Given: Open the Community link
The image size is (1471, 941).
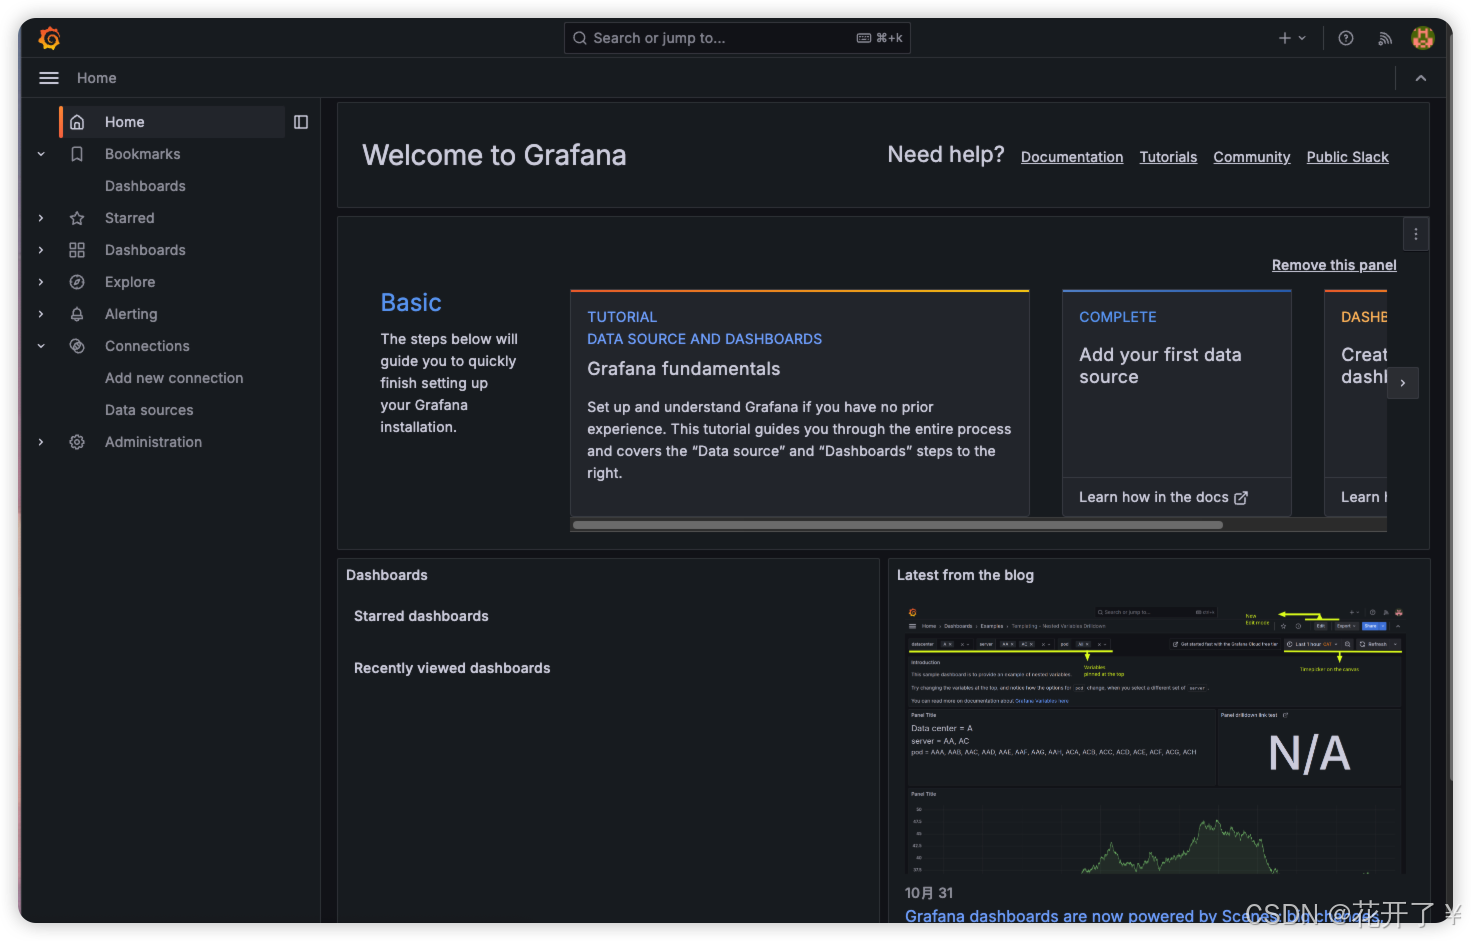Looking at the screenshot, I should pos(1252,157).
